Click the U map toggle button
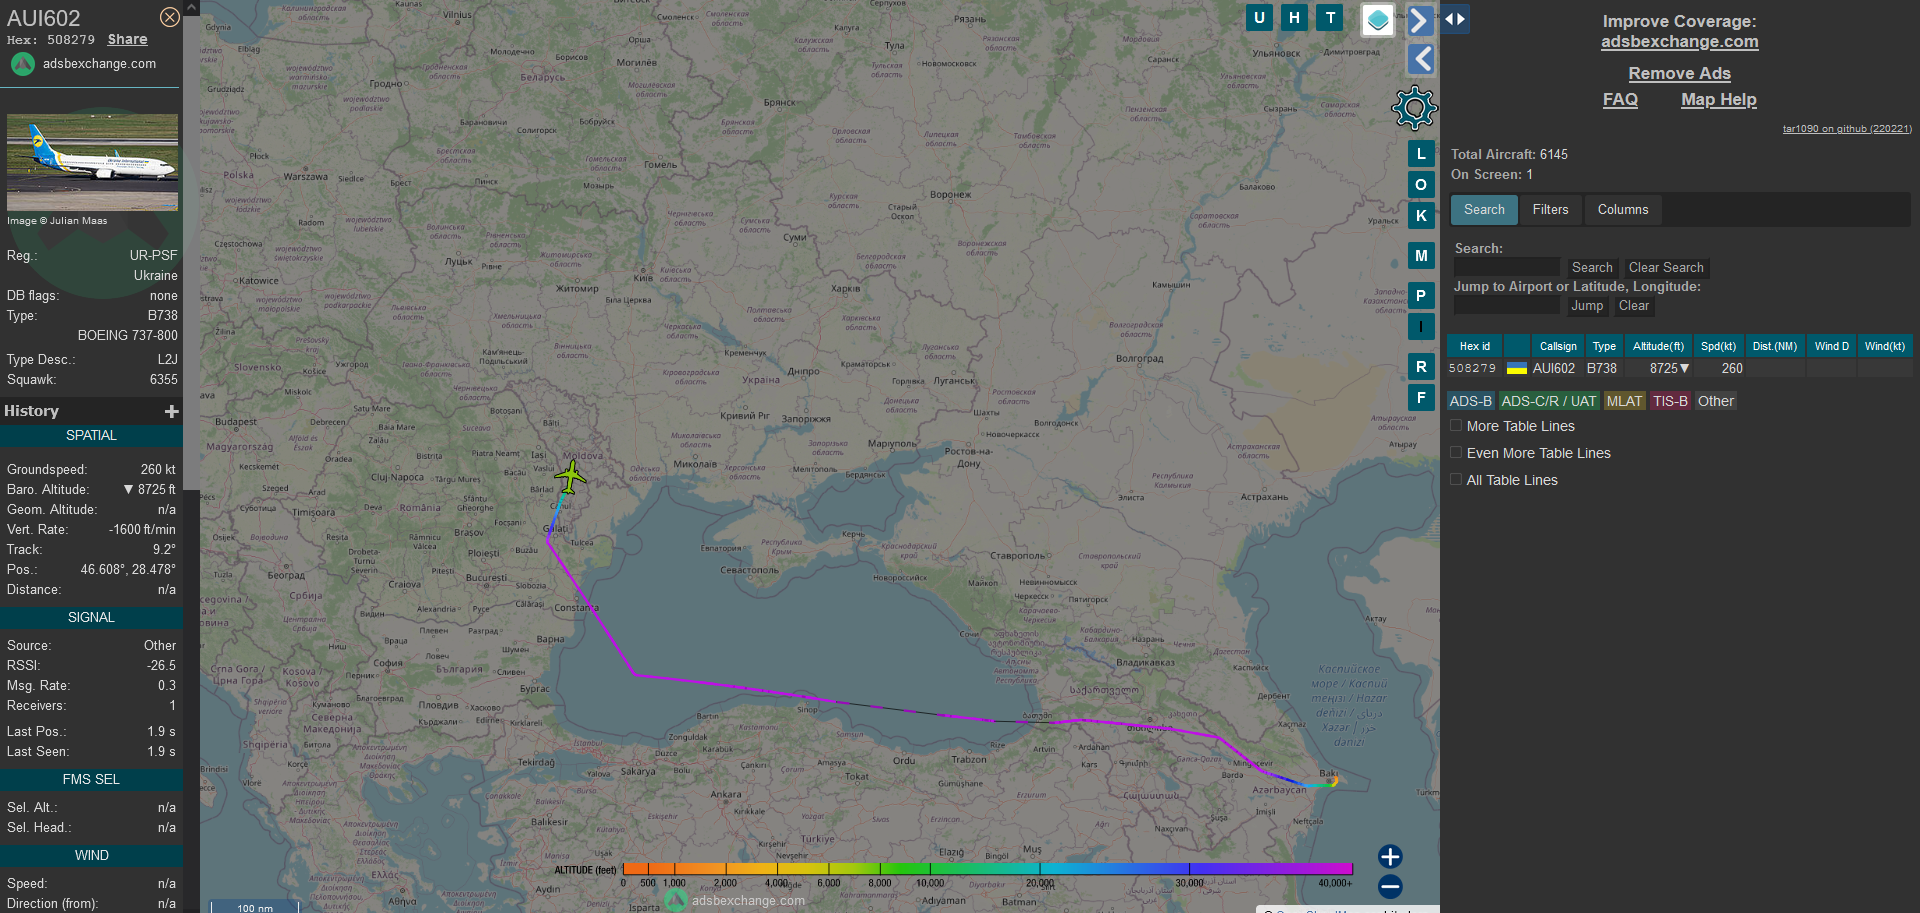Screen dimensions: 1920x913 coord(1259,18)
